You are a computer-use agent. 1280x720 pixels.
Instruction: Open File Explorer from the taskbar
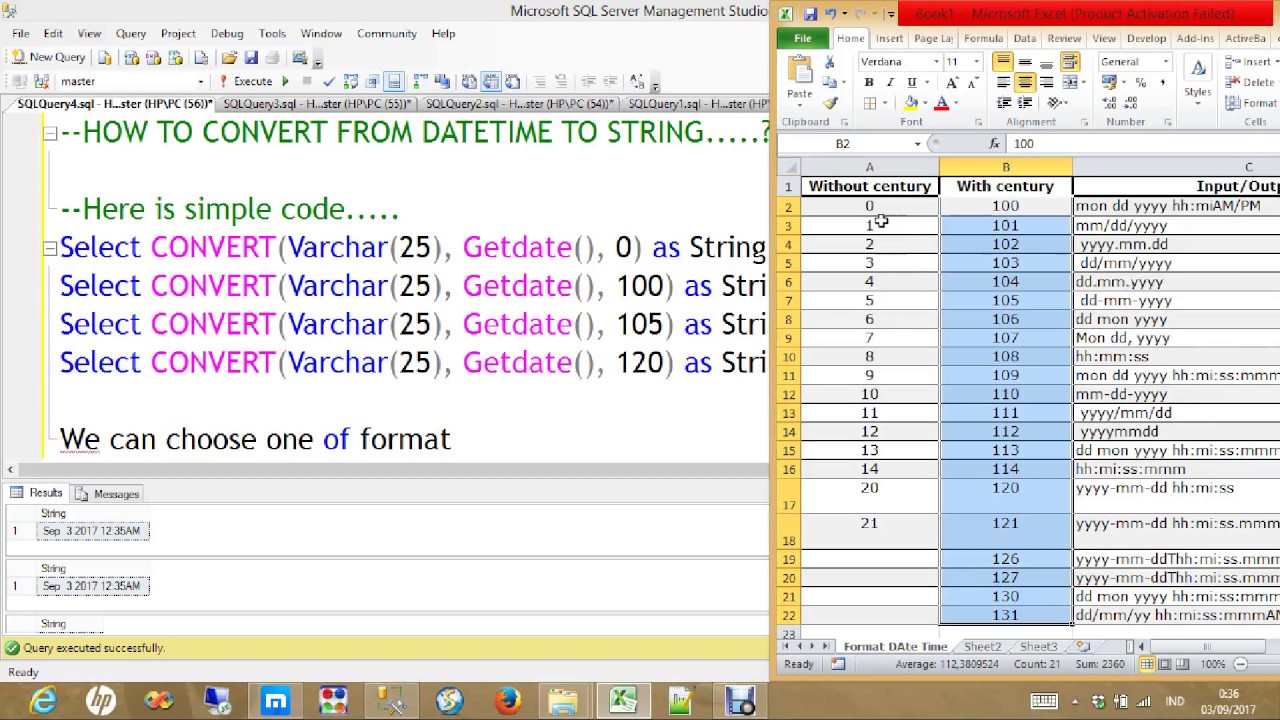563,701
